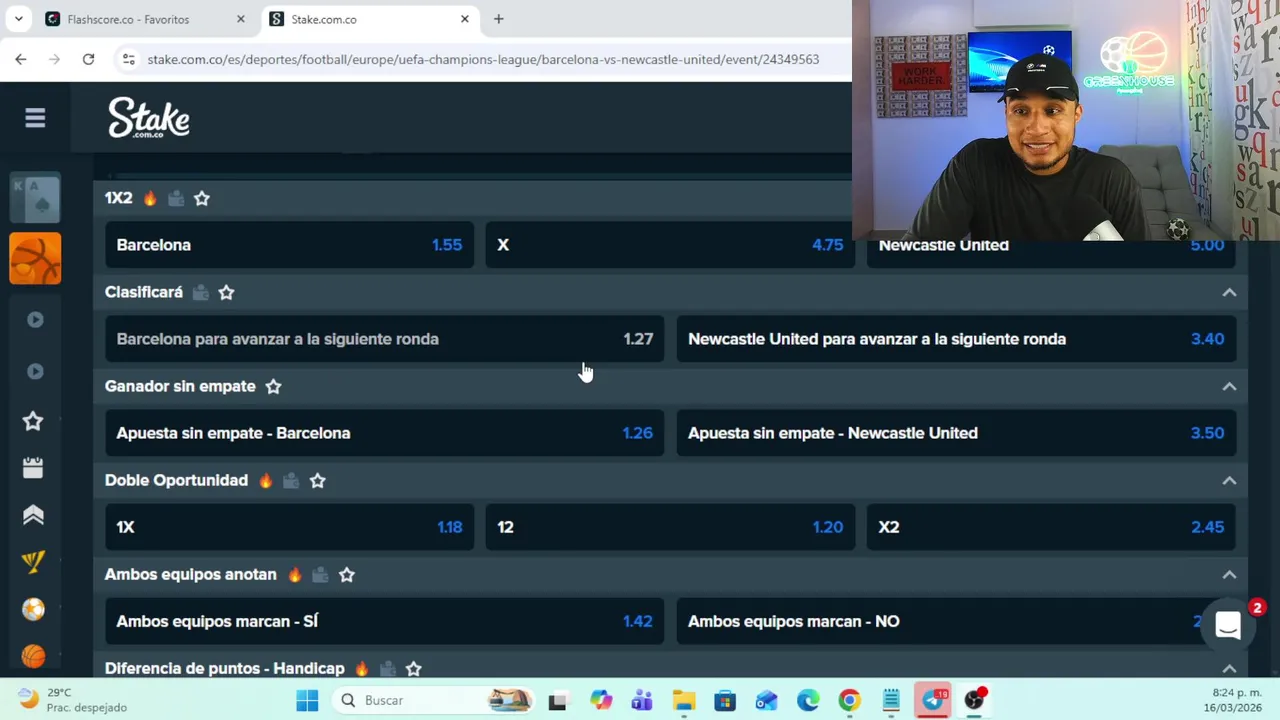Select Newcastle United para avanzar at 3.40
Viewport: 1280px width, 720px height.
956,339
